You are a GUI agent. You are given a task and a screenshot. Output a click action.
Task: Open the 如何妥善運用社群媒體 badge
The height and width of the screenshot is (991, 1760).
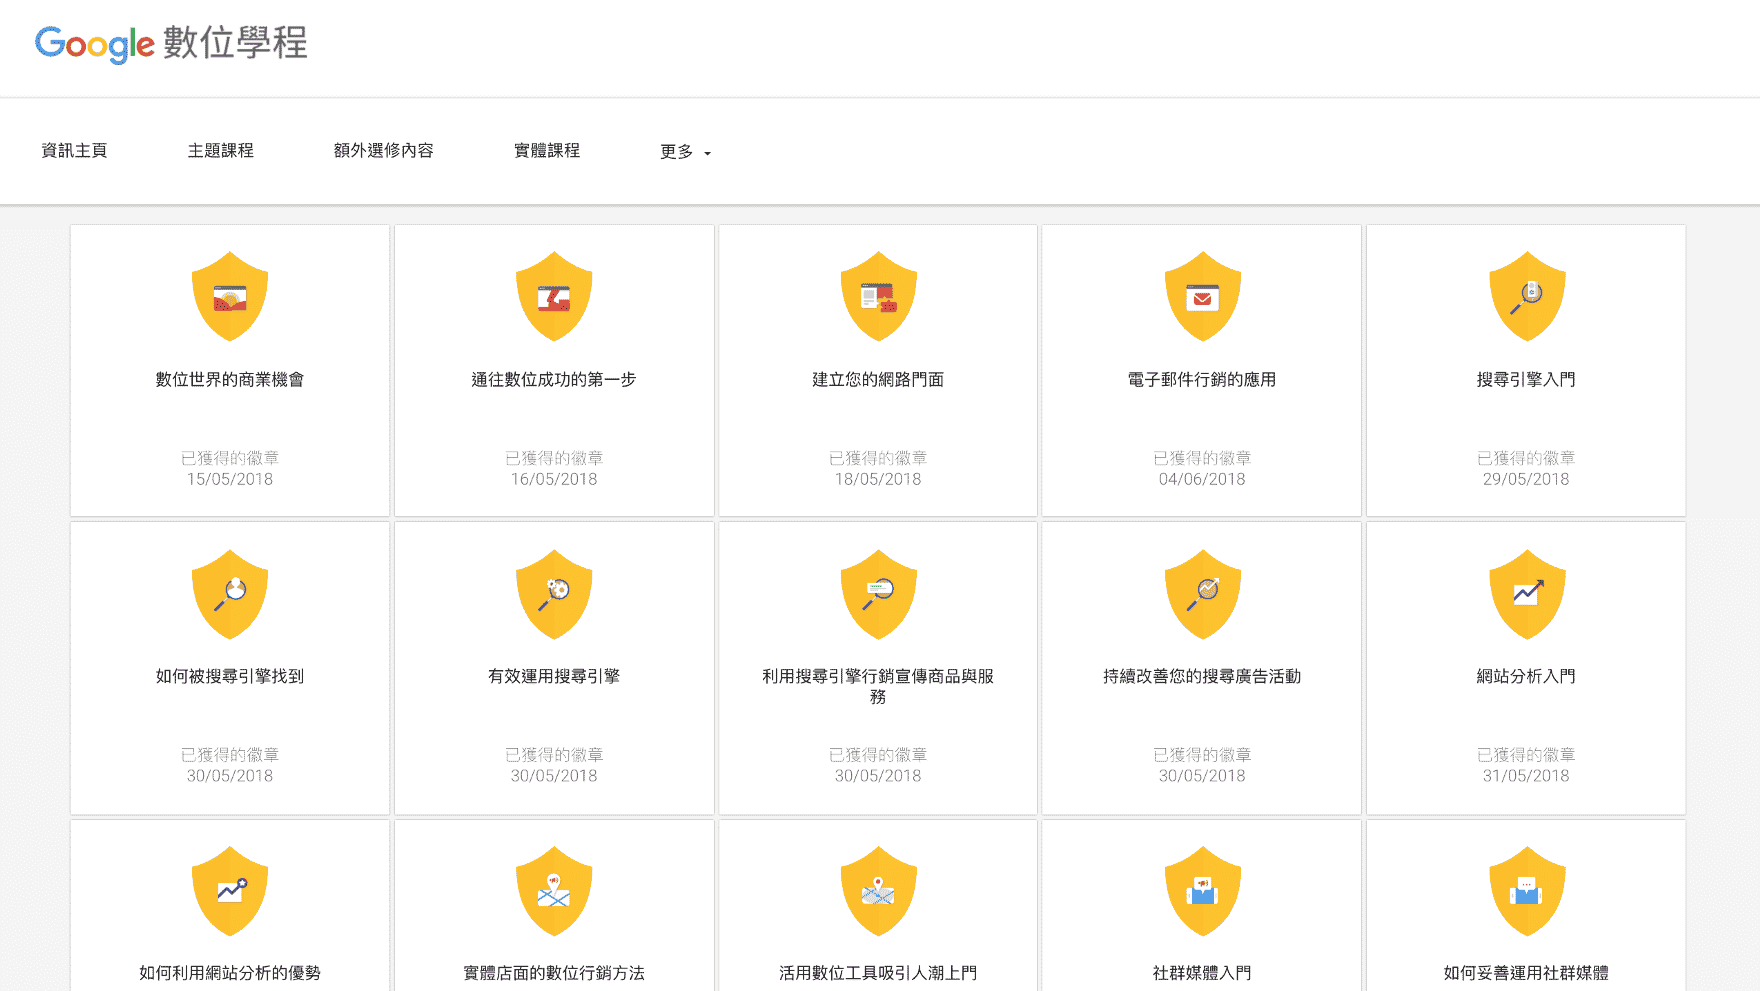[1526, 891]
